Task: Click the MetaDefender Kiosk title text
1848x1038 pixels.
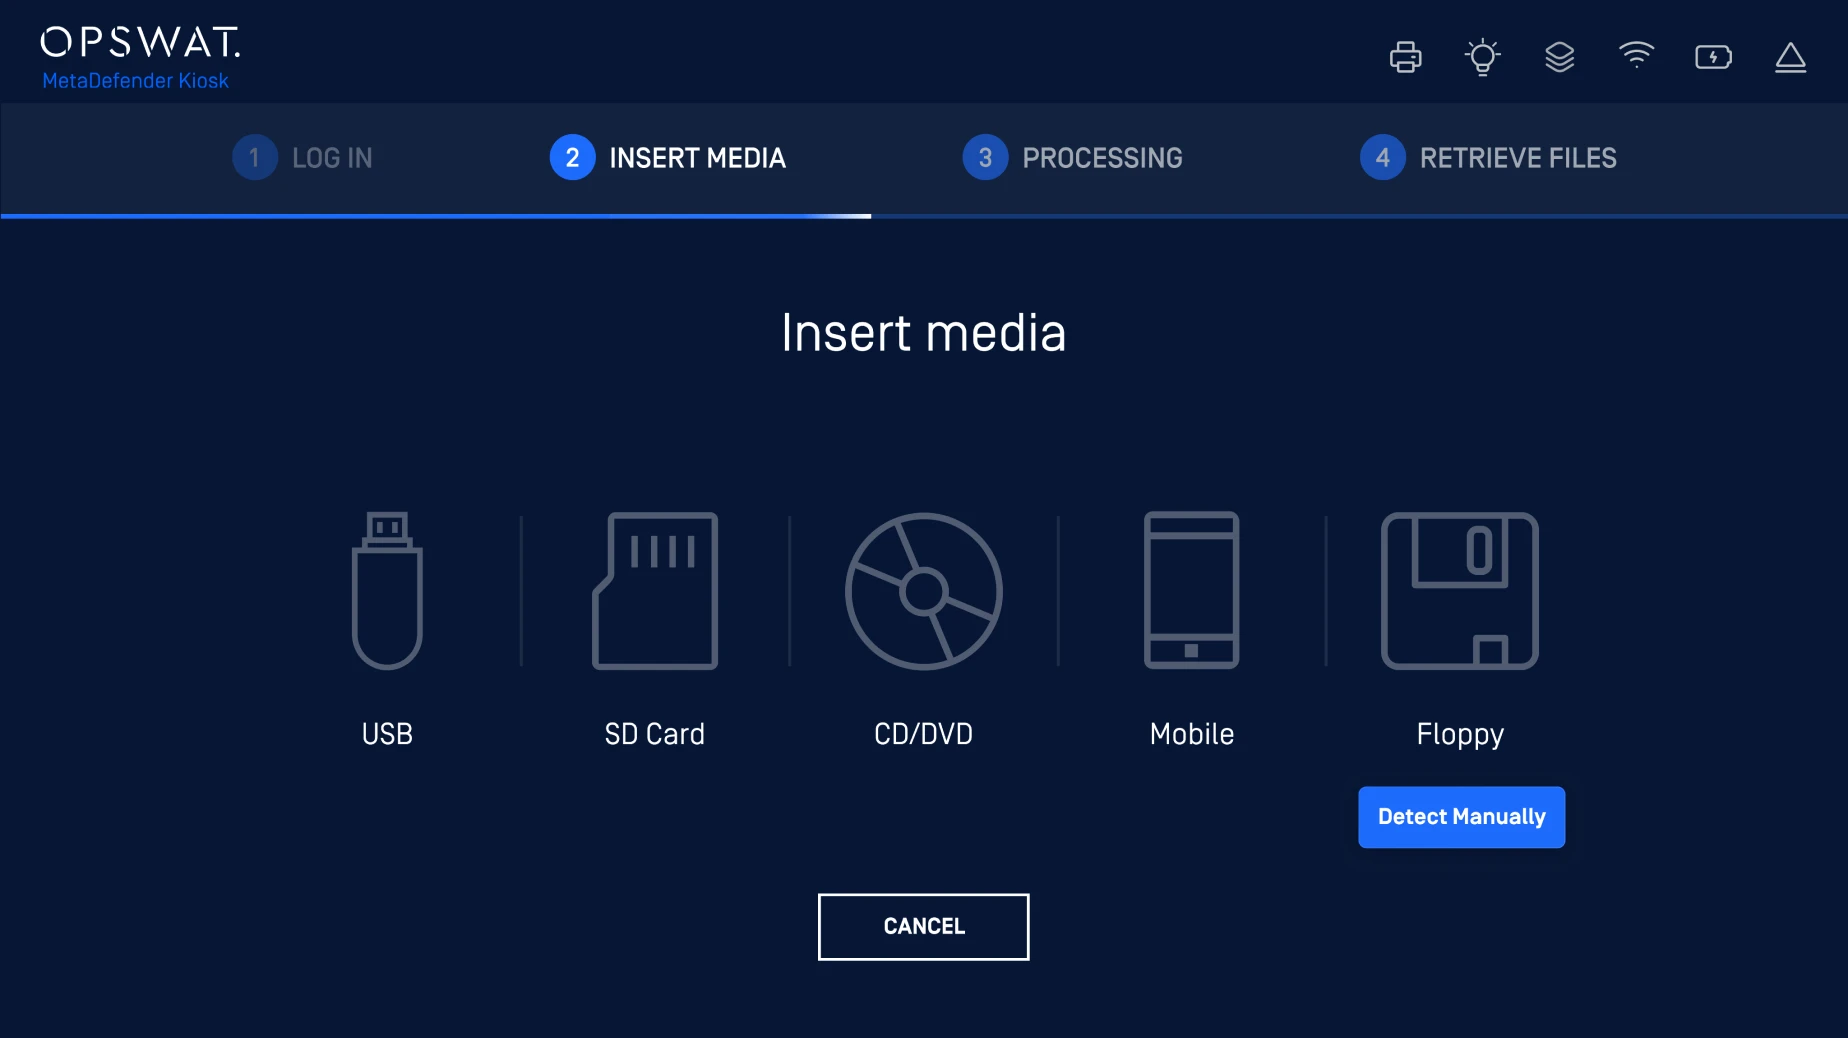Action: pos(135,81)
